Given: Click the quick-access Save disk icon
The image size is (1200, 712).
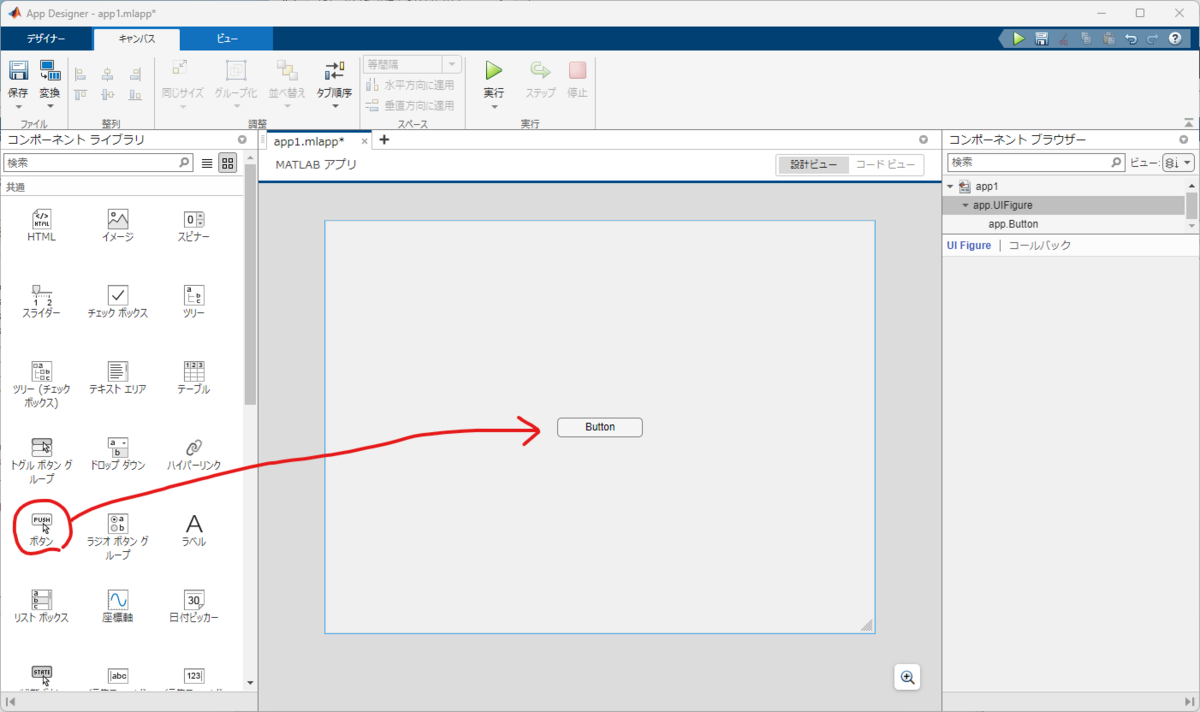Looking at the screenshot, I should (1041, 39).
